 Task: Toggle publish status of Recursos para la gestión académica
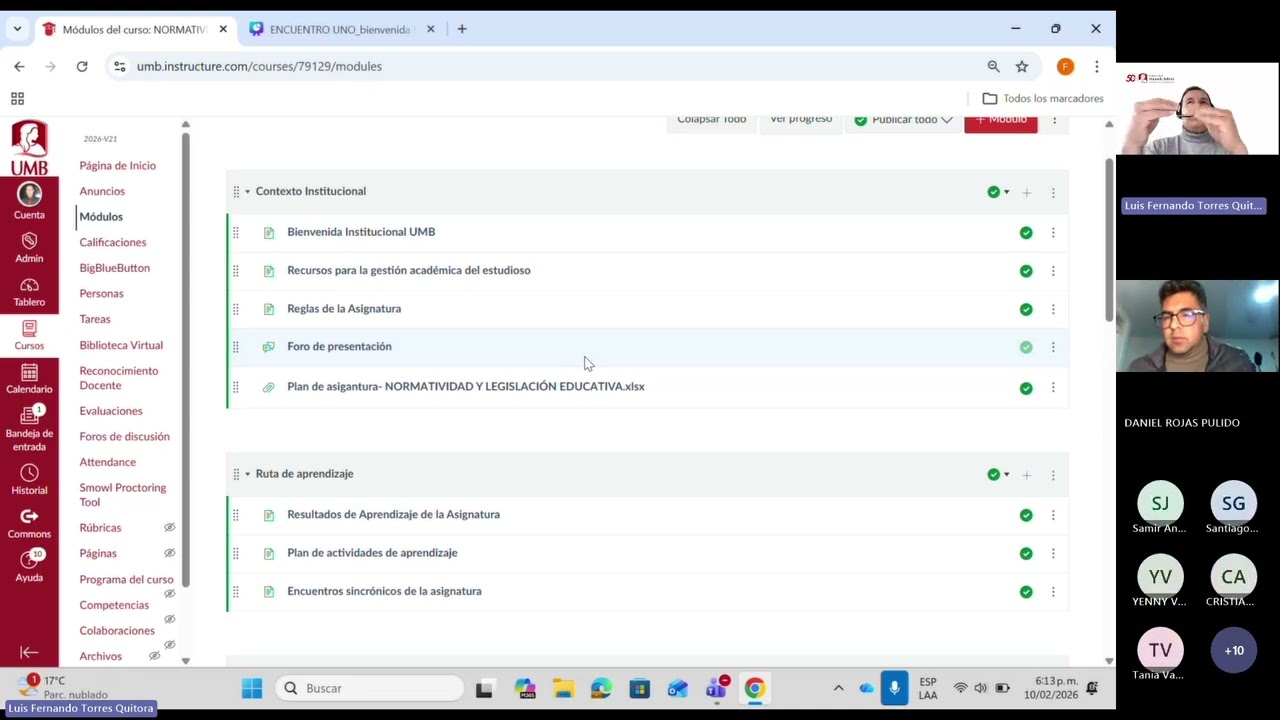click(x=1026, y=271)
